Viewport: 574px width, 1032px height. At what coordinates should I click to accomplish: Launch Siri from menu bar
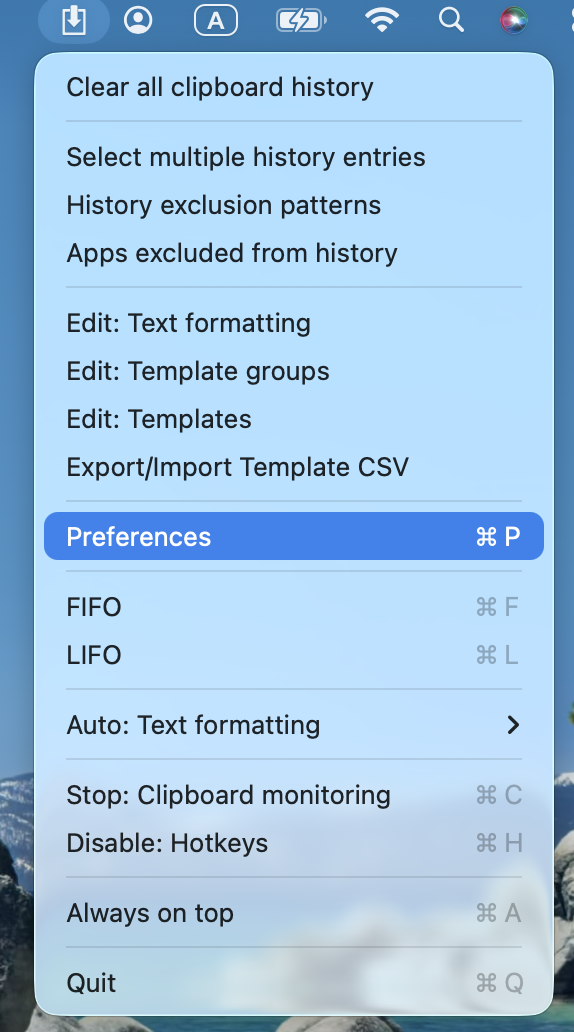click(513, 20)
